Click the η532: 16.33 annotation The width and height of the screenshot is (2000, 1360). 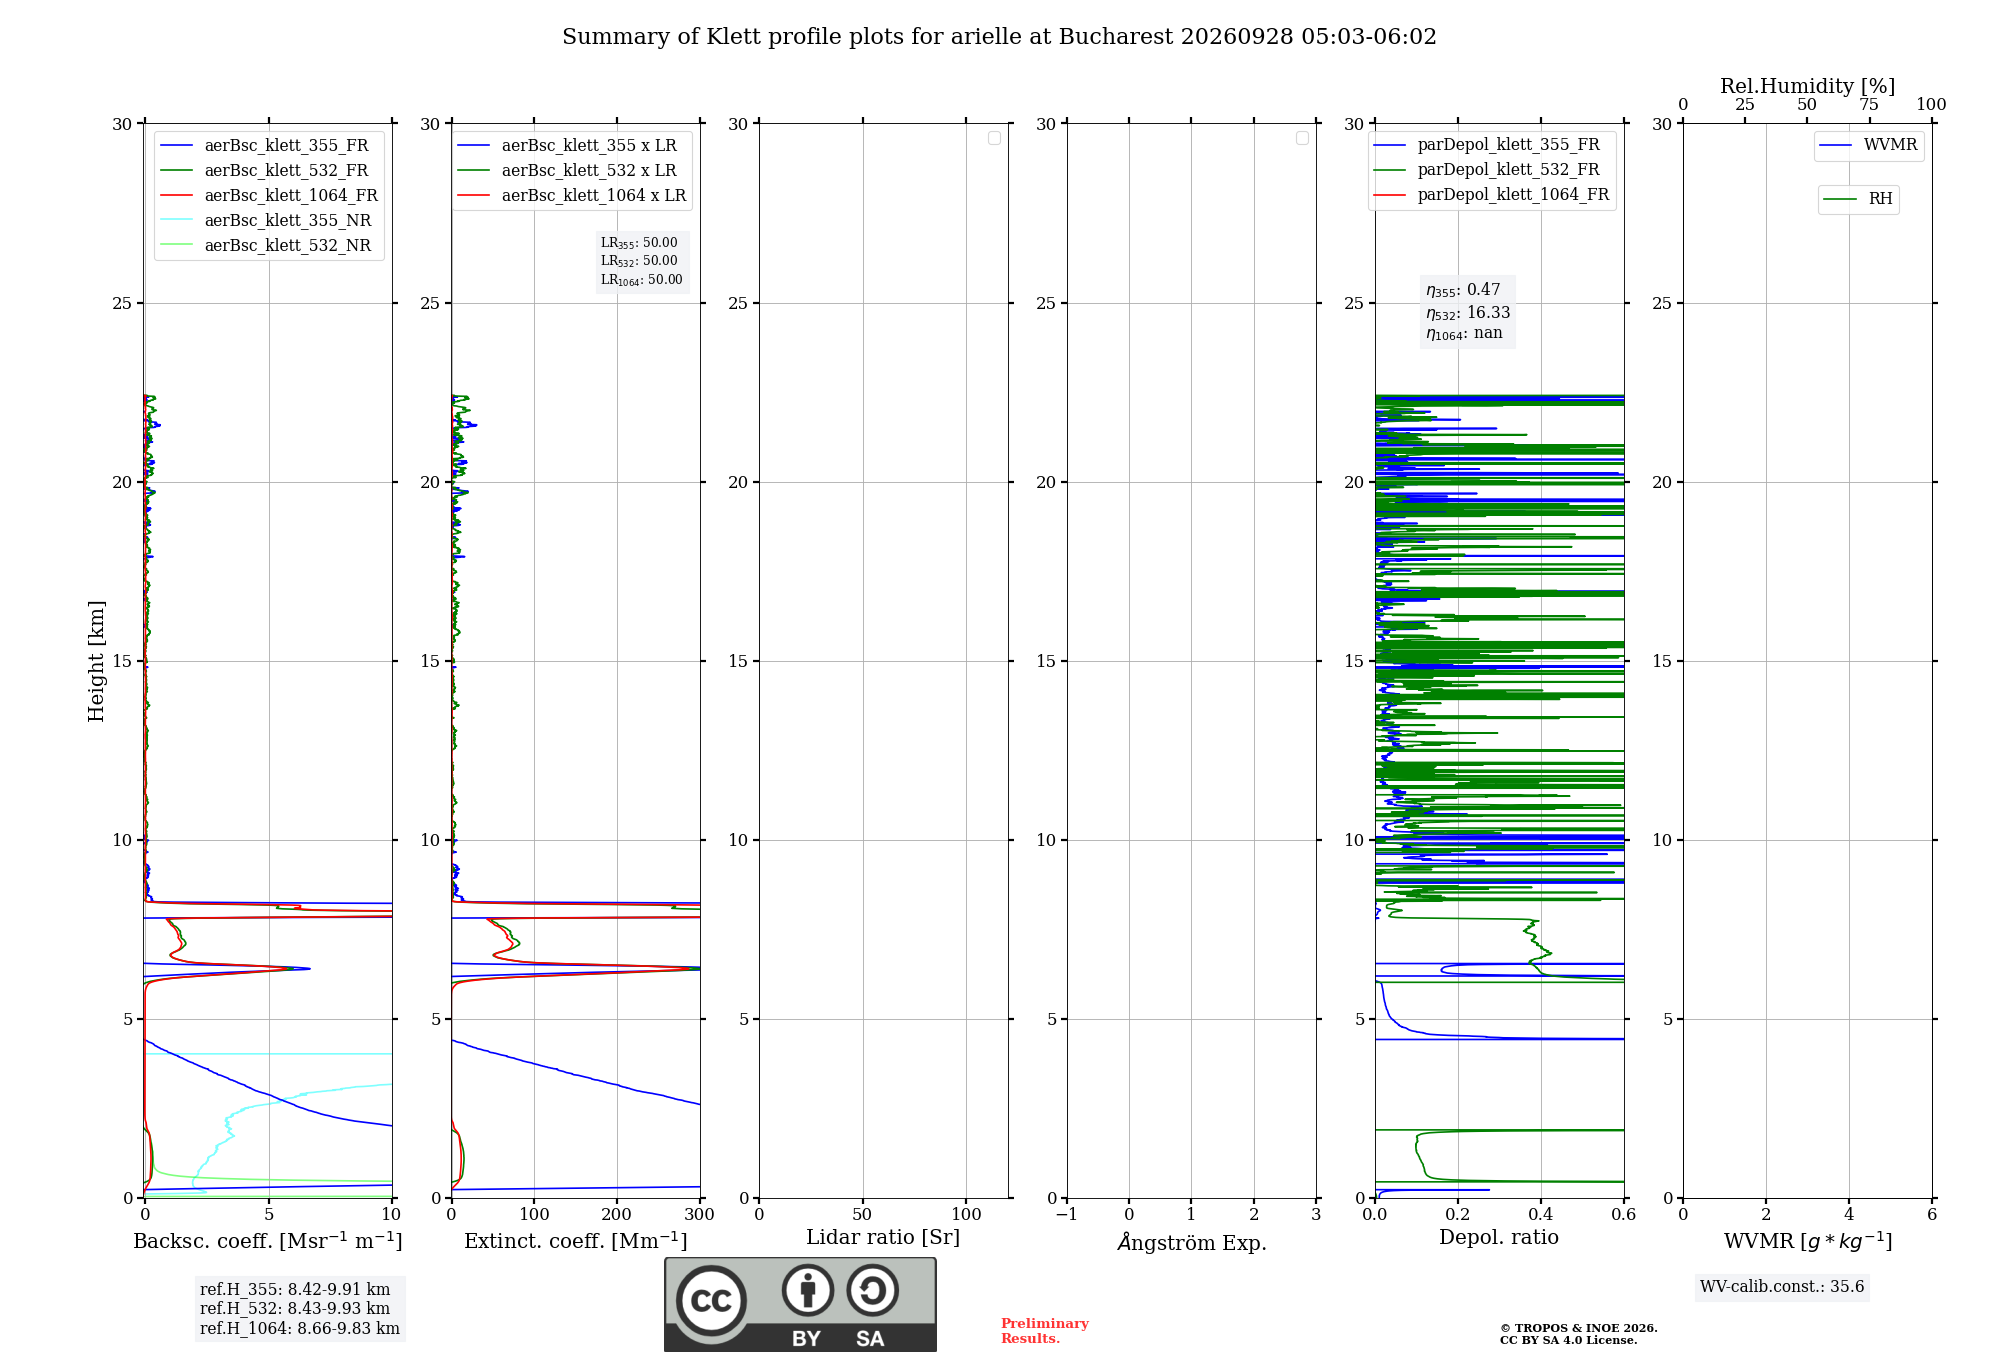click(x=1468, y=313)
